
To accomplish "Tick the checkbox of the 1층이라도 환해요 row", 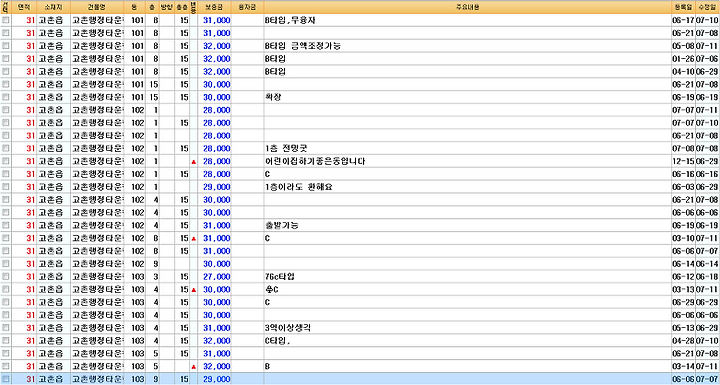I will (x=6, y=187).
